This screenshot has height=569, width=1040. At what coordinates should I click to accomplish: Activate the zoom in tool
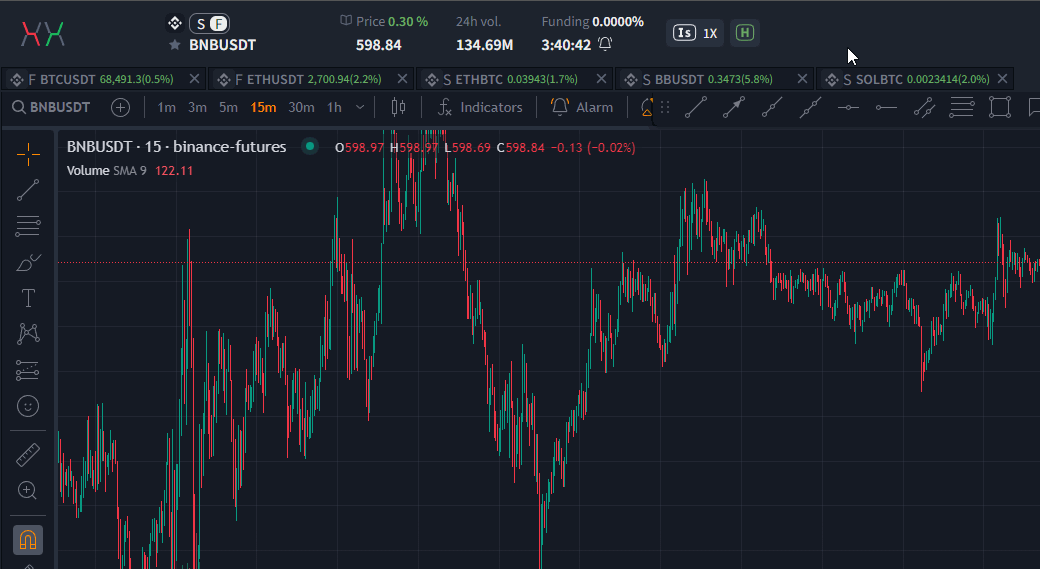[x=28, y=491]
